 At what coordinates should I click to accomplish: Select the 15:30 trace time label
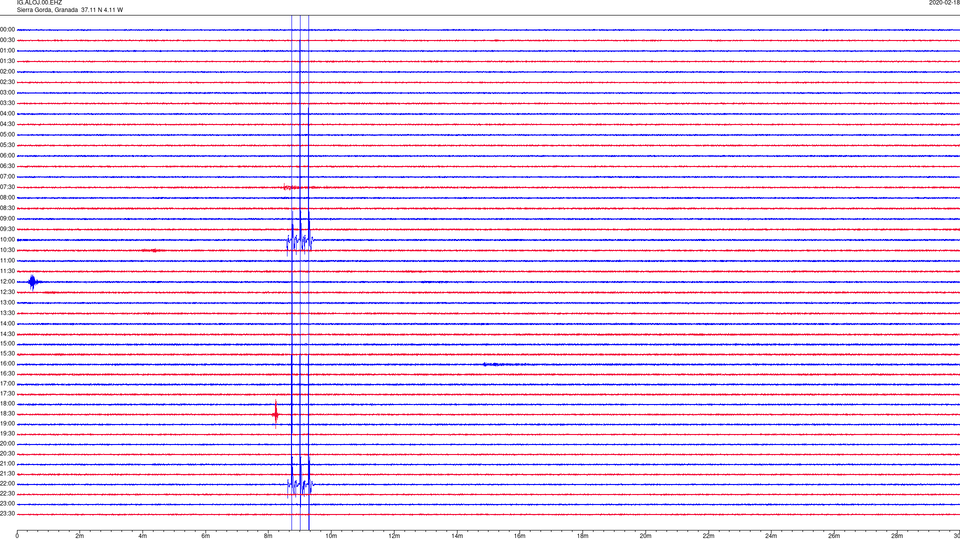coord(7,354)
